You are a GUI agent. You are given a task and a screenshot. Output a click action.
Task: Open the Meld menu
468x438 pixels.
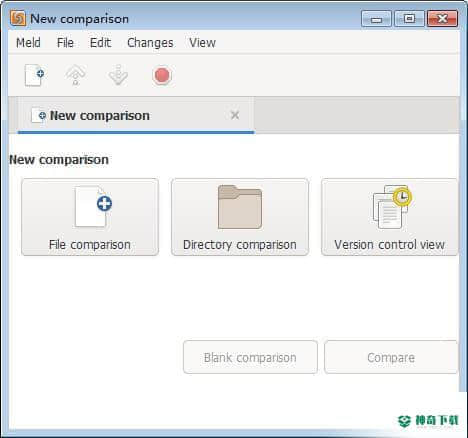pyautogui.click(x=28, y=43)
